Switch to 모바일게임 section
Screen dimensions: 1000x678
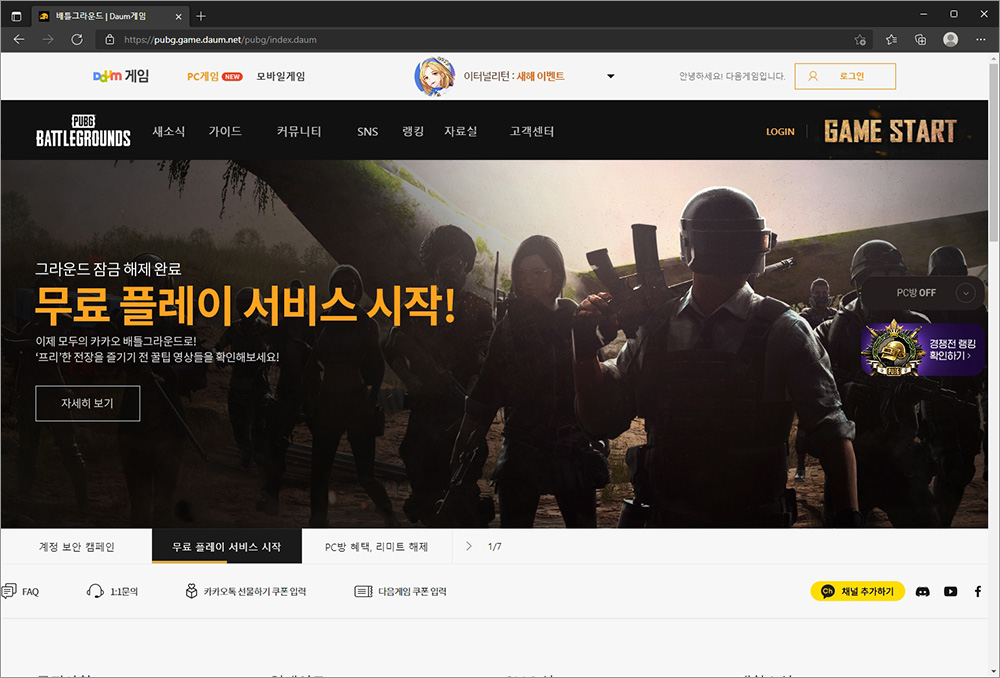coord(281,77)
